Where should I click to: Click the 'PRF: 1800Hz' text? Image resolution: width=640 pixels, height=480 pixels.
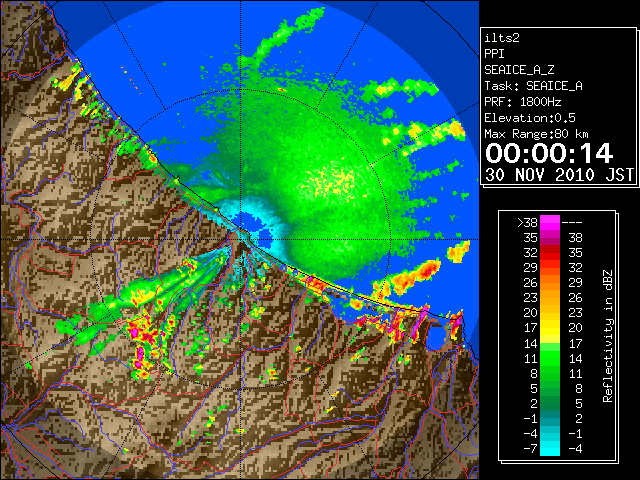[522, 102]
